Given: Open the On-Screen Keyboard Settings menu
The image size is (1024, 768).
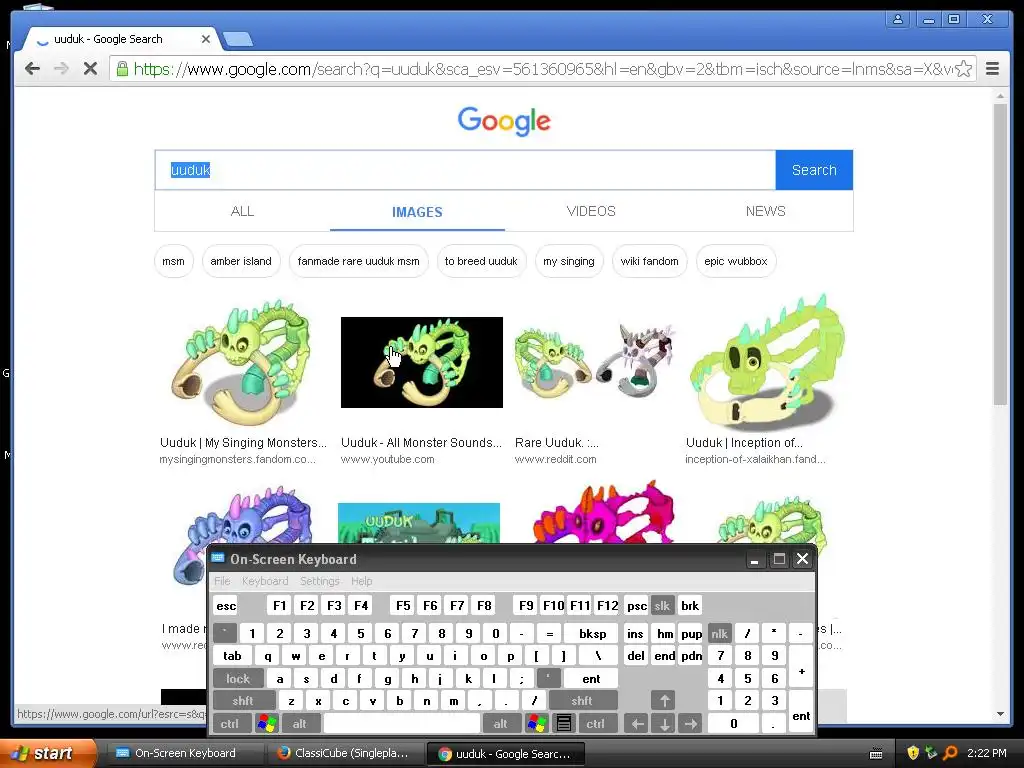Looking at the screenshot, I should (x=319, y=581).
